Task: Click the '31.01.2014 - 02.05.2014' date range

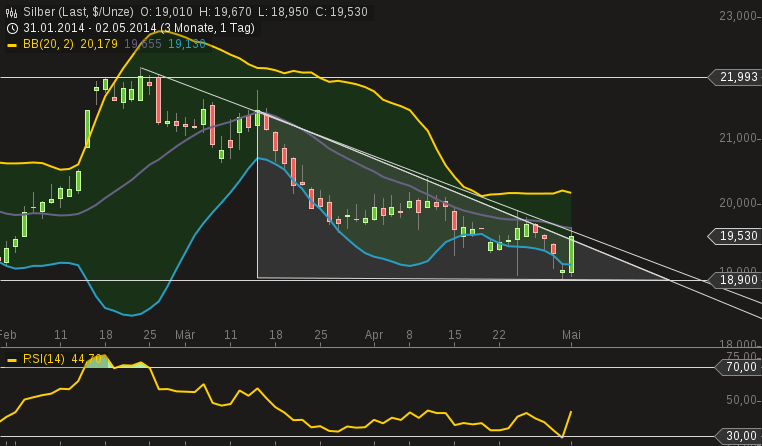Action: click(x=89, y=28)
